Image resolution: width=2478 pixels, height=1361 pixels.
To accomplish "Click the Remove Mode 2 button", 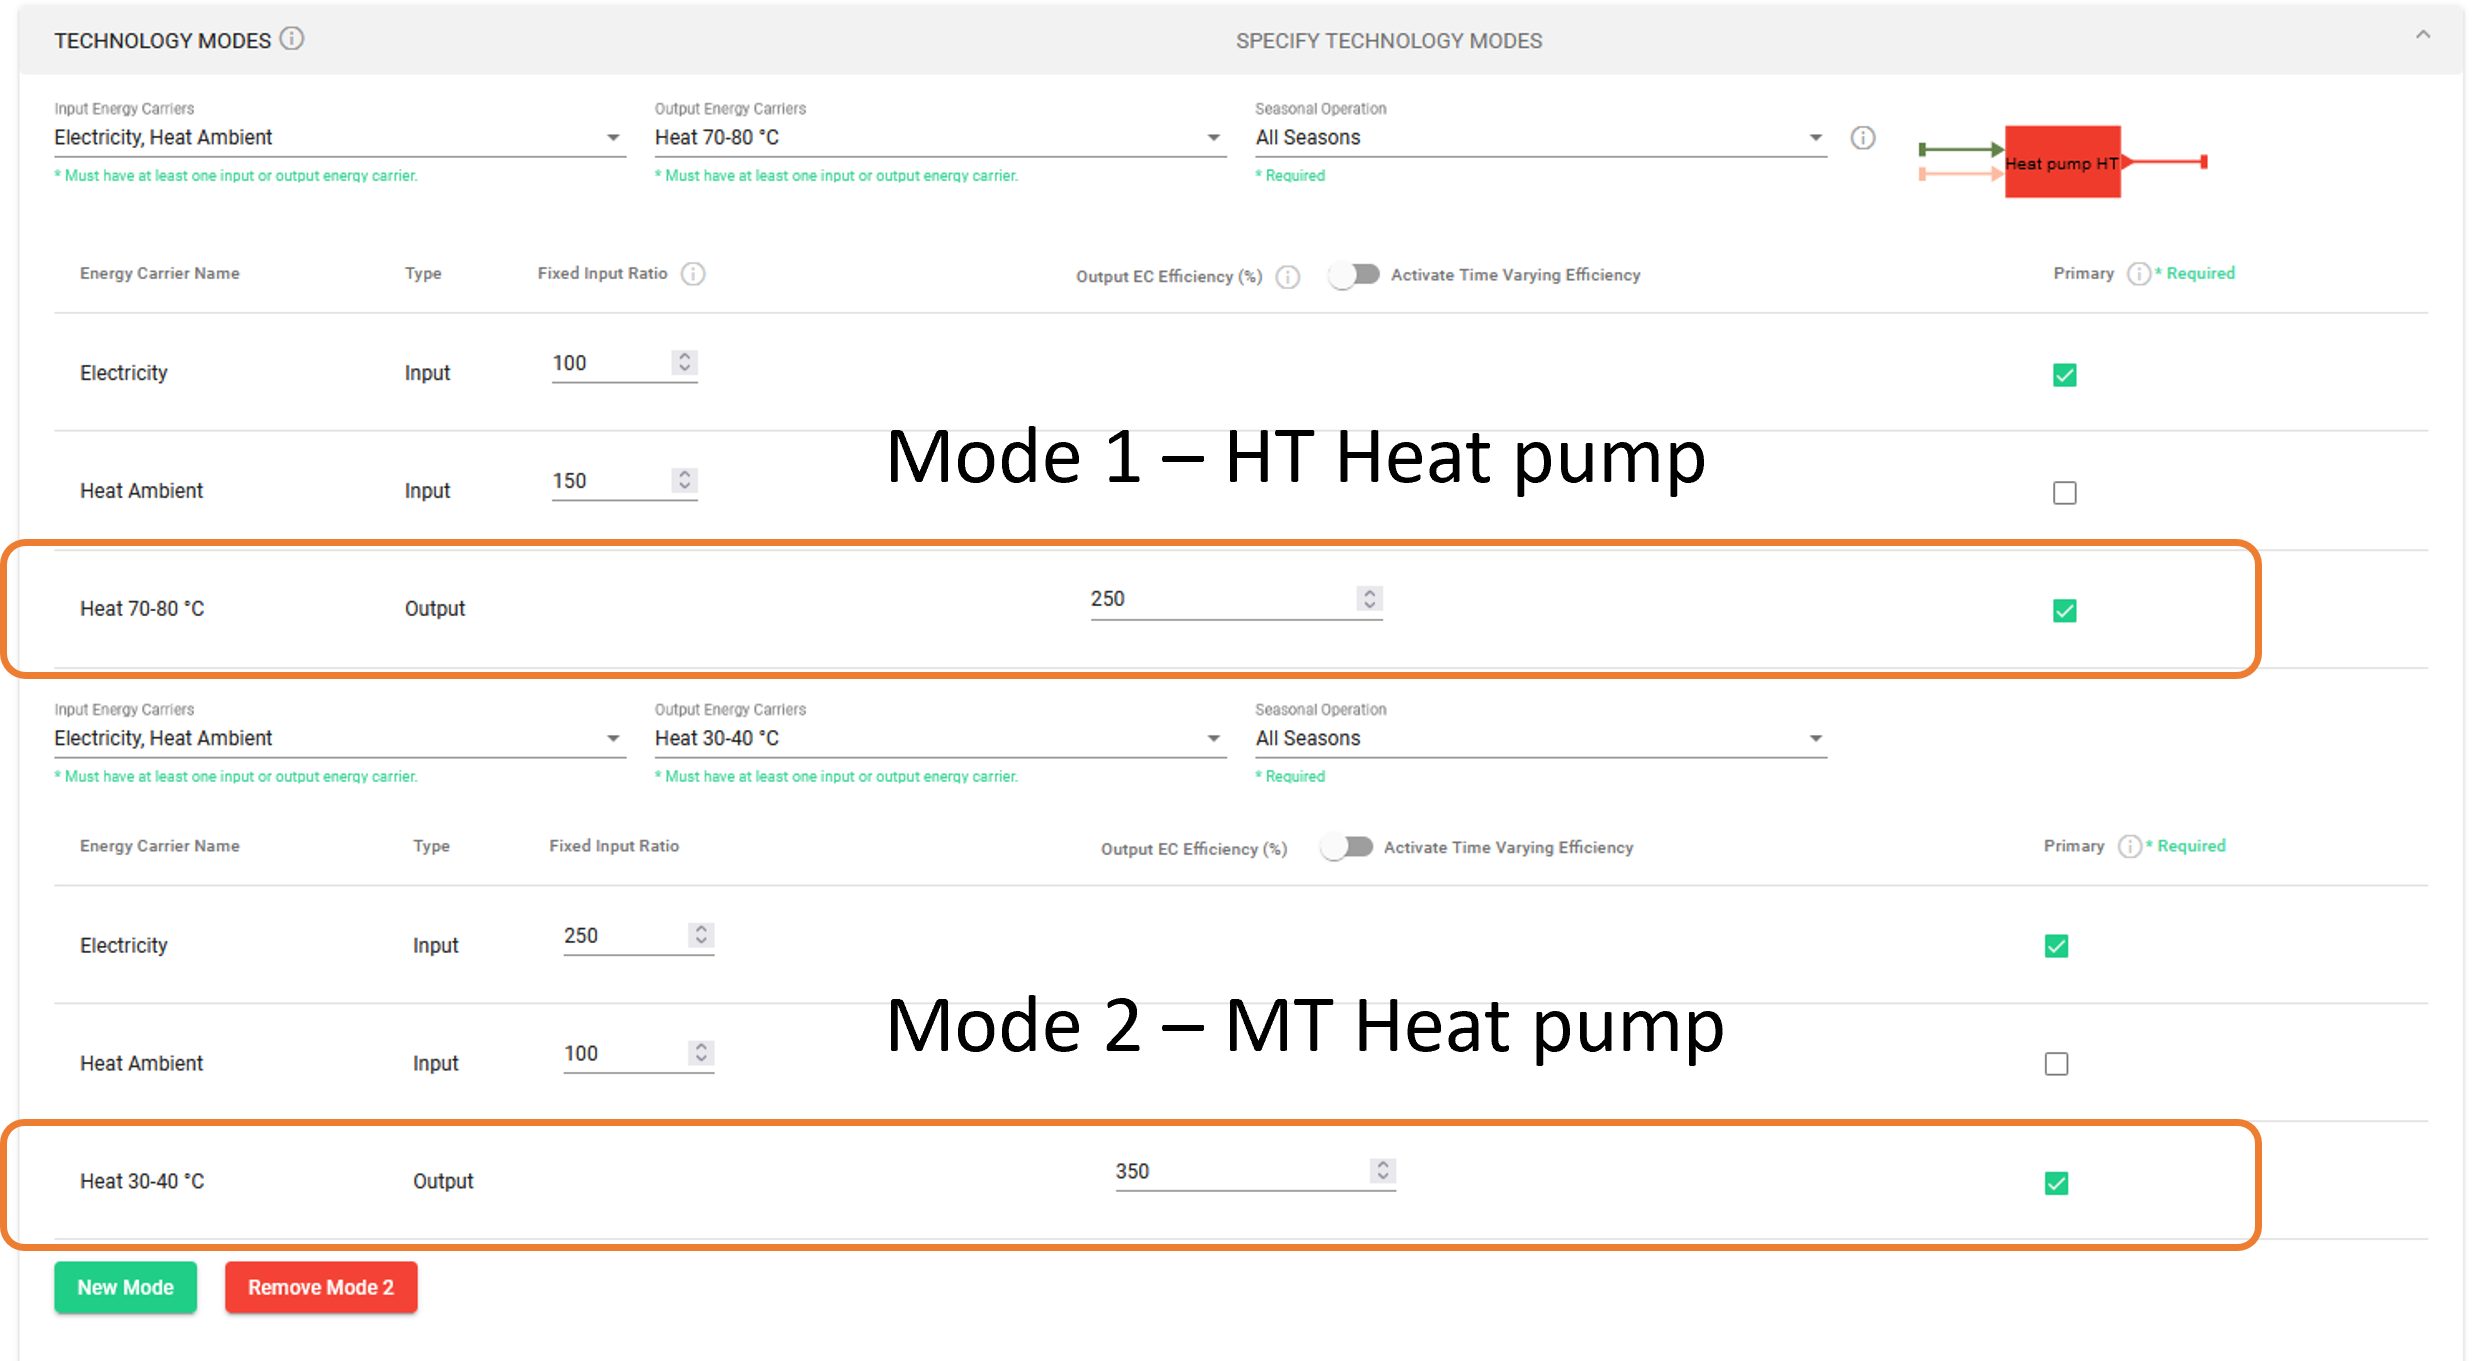I will (320, 1288).
